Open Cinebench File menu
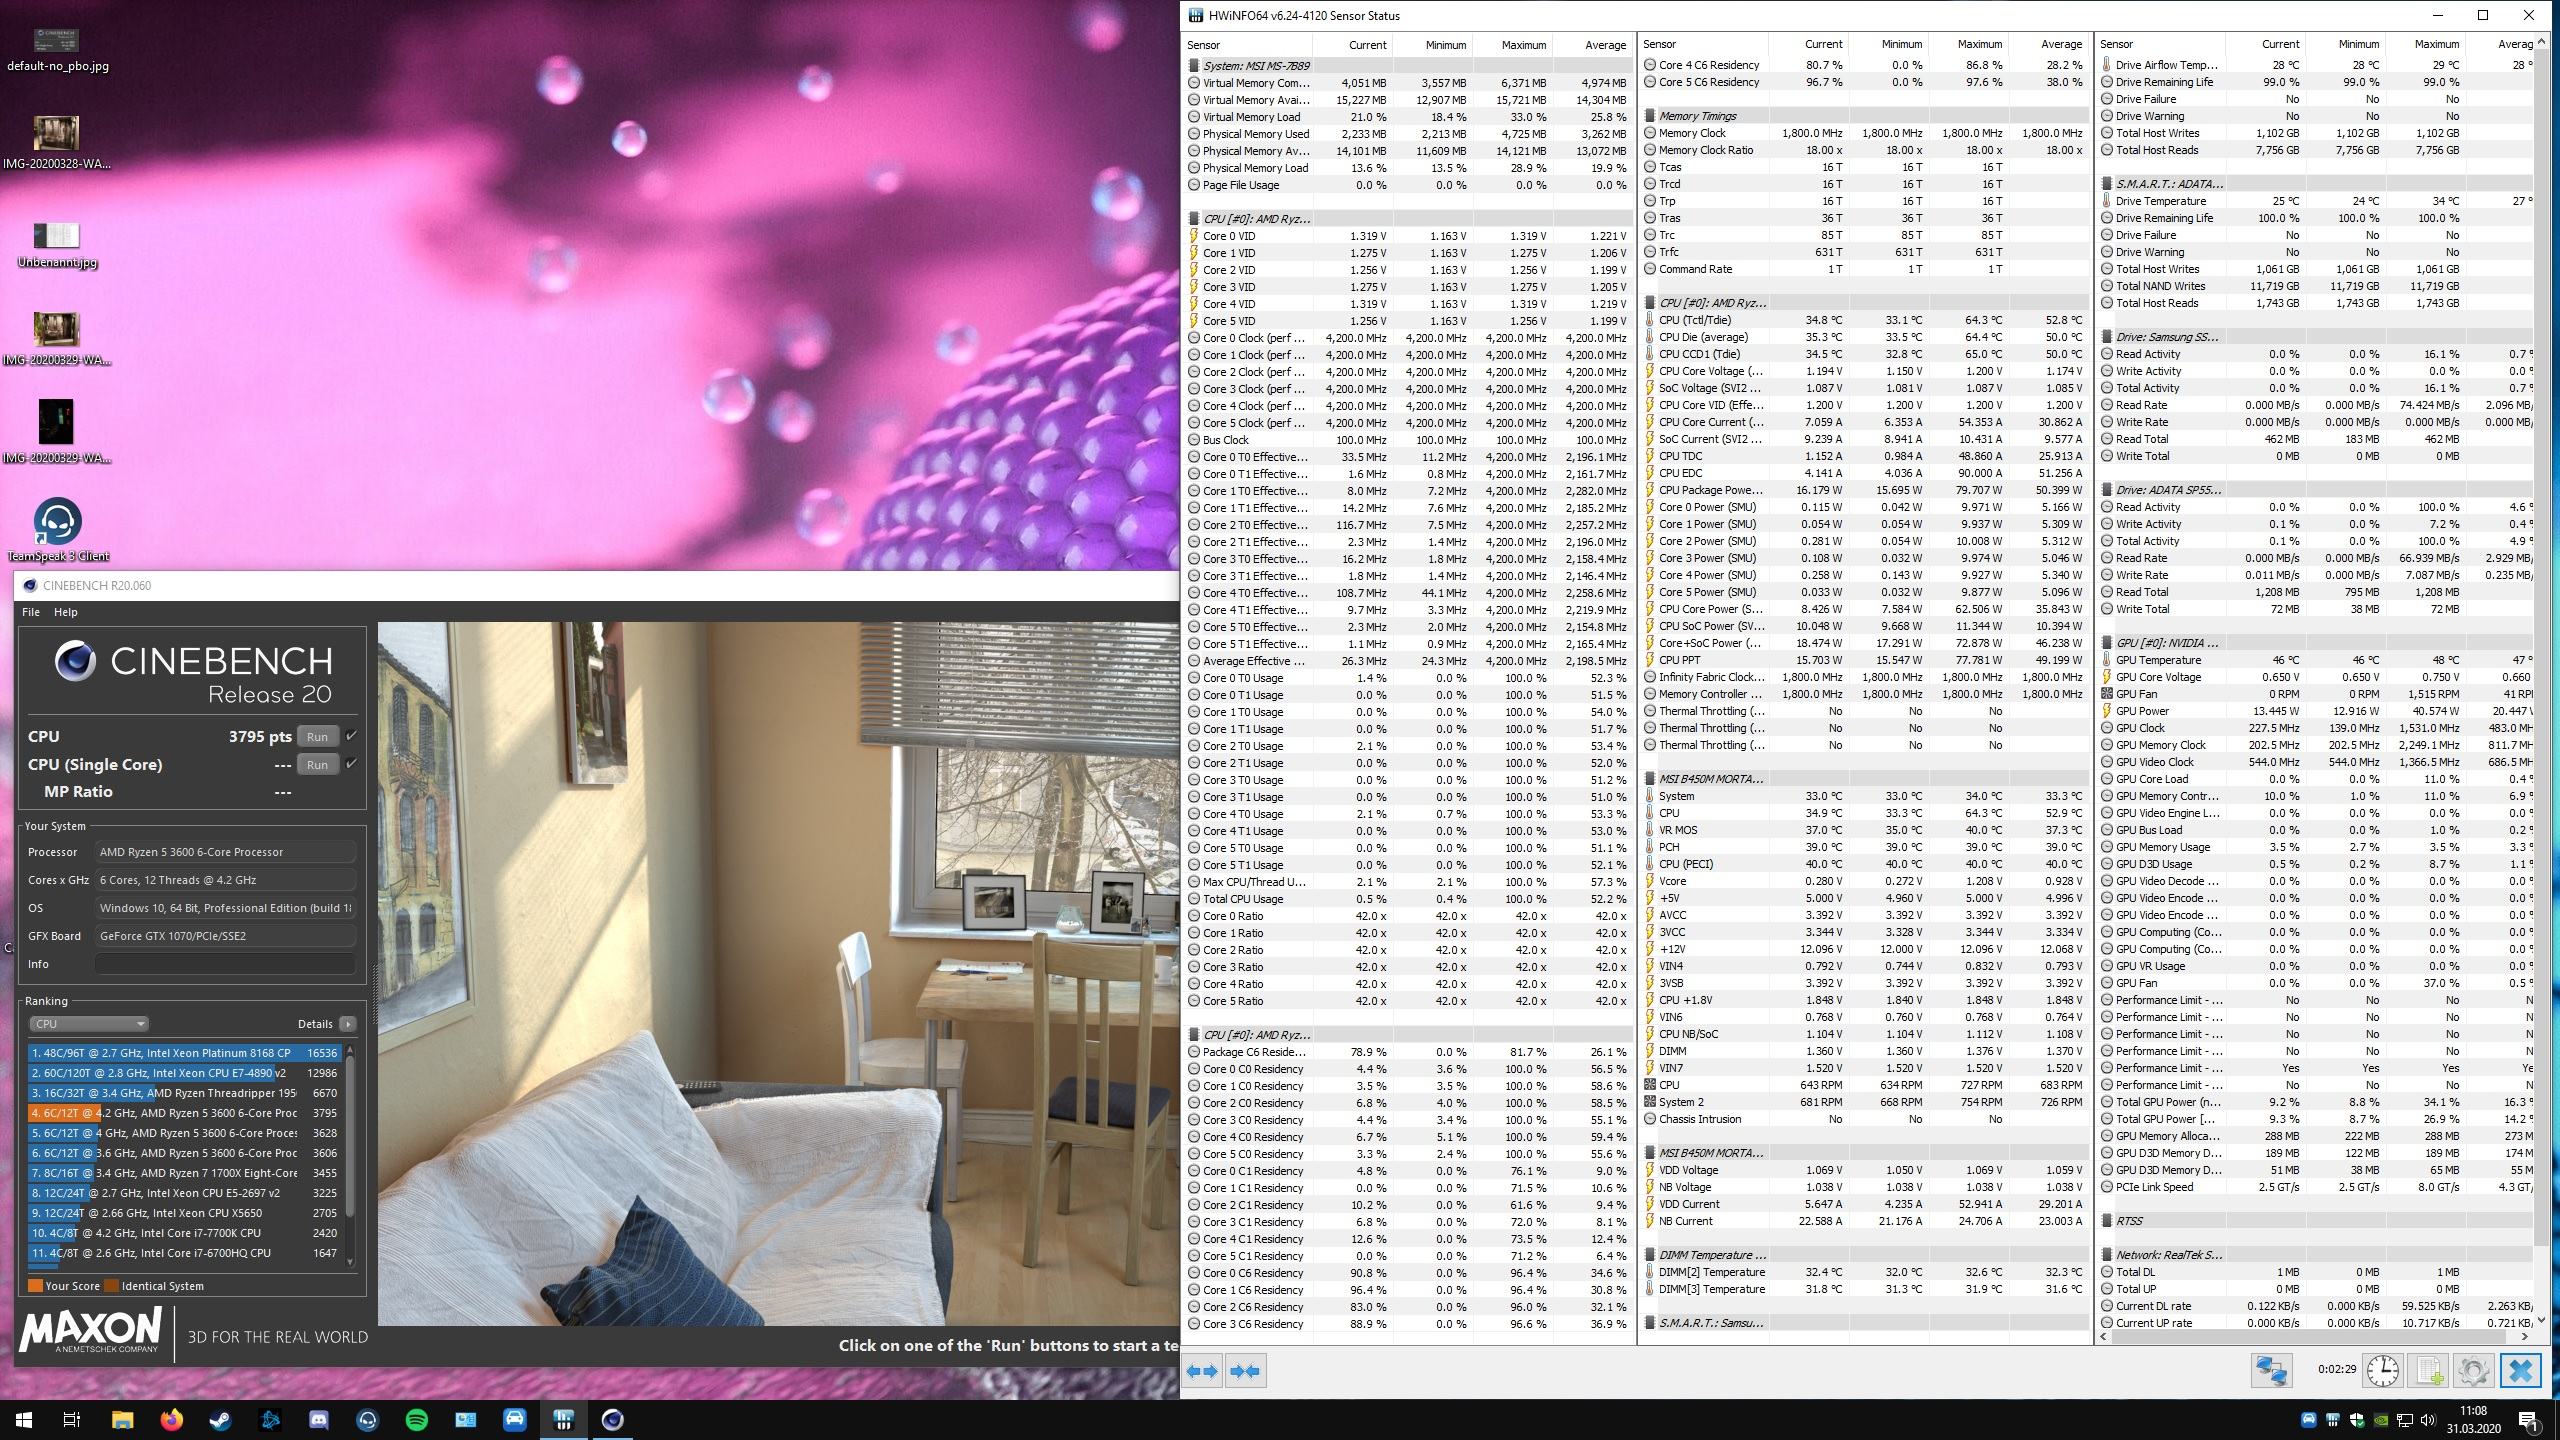This screenshot has height=1440, width=2560. click(31, 612)
